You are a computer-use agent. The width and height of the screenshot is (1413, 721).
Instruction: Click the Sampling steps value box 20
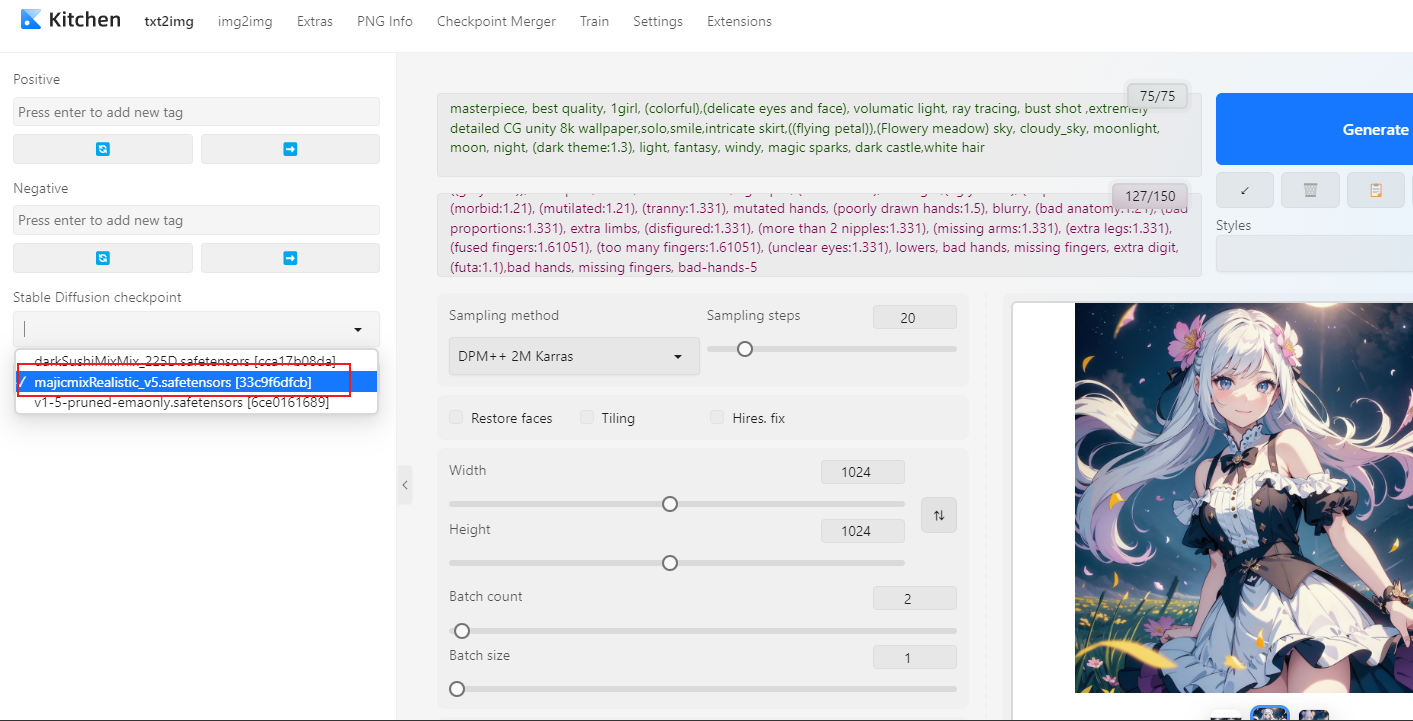(x=914, y=318)
